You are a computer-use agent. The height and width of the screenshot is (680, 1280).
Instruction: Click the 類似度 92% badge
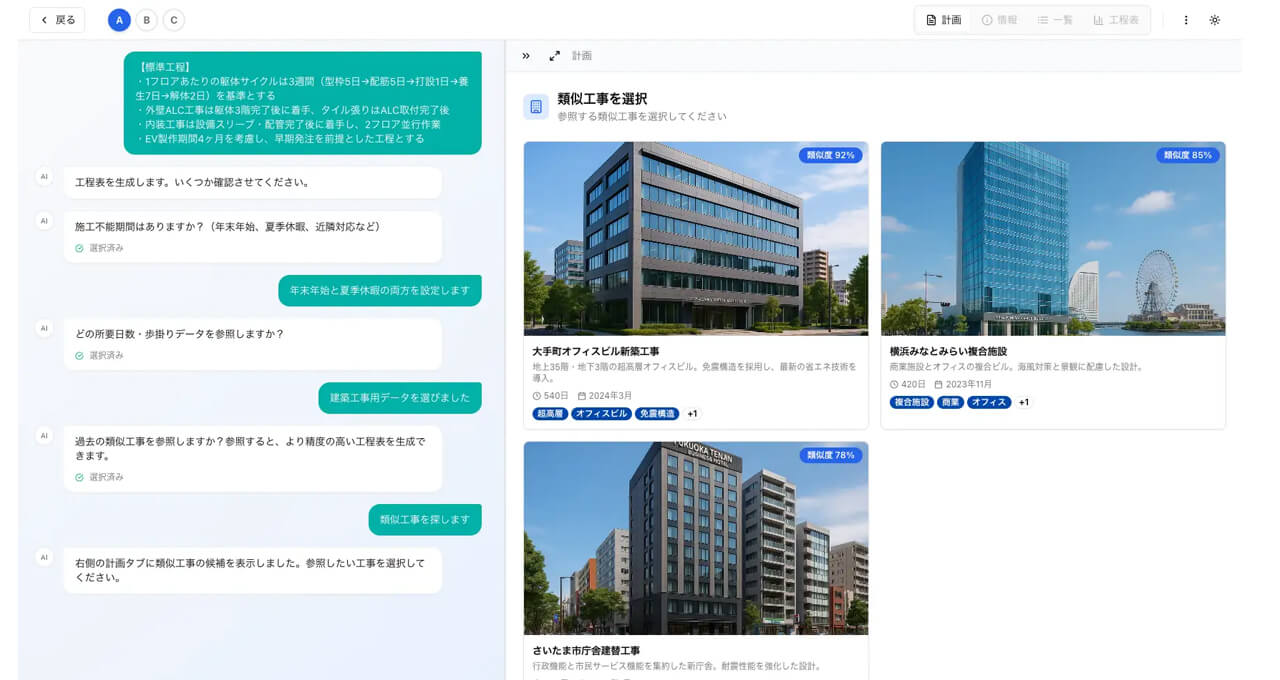[x=833, y=155]
